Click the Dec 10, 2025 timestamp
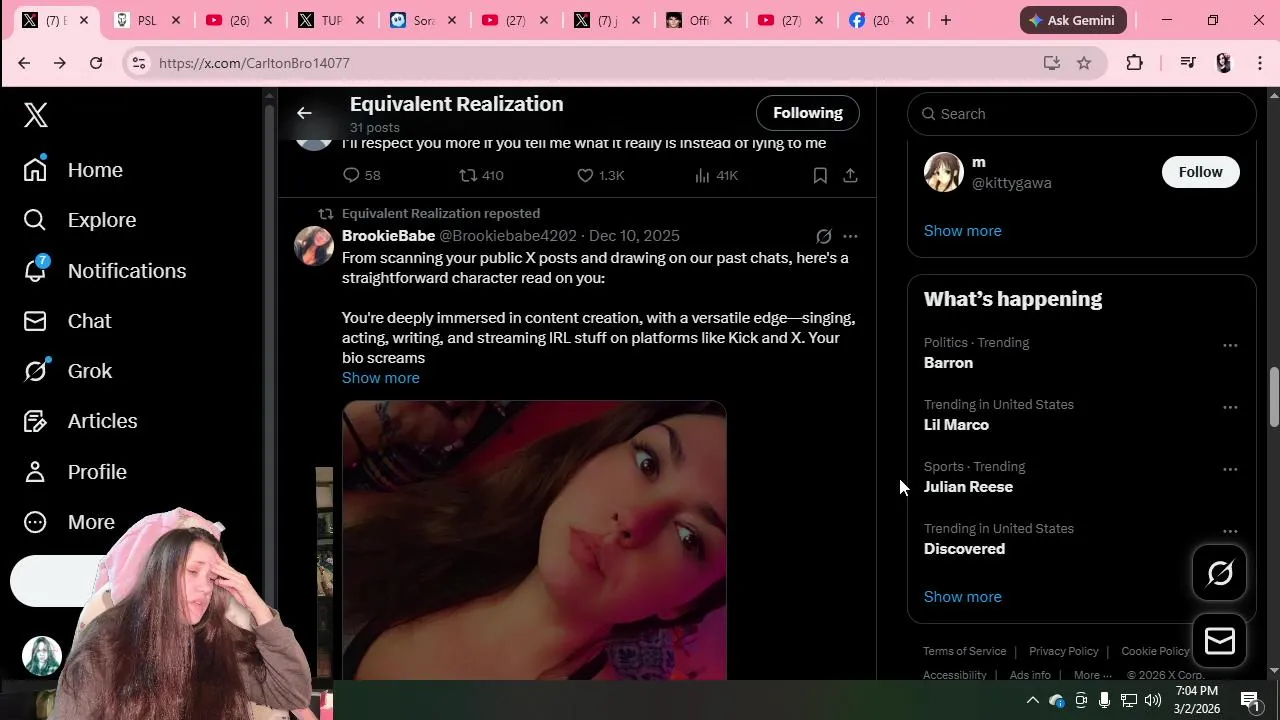This screenshot has width=1280, height=720. [x=634, y=236]
